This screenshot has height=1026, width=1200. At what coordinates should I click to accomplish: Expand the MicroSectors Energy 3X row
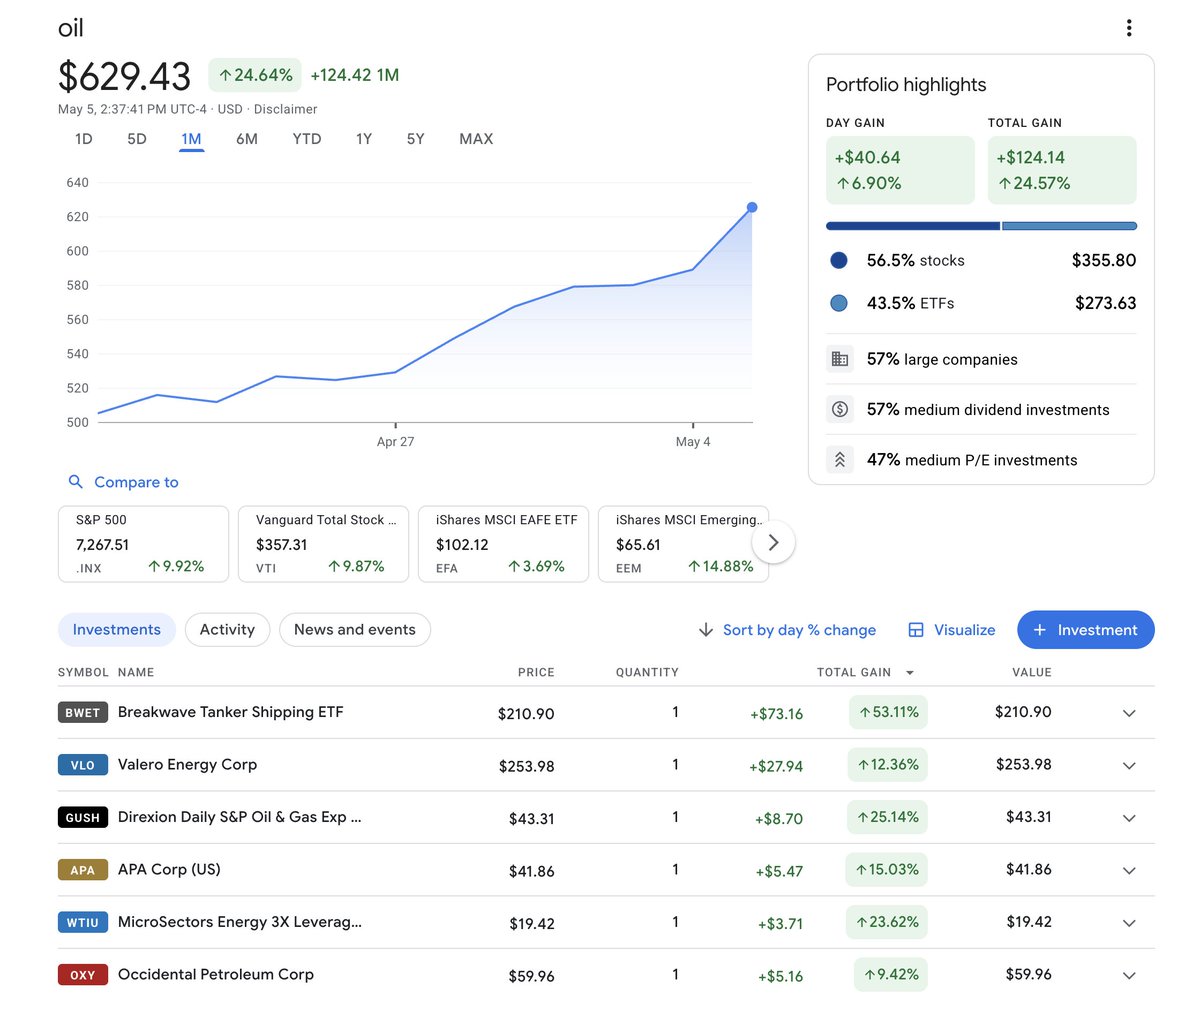tap(1129, 923)
